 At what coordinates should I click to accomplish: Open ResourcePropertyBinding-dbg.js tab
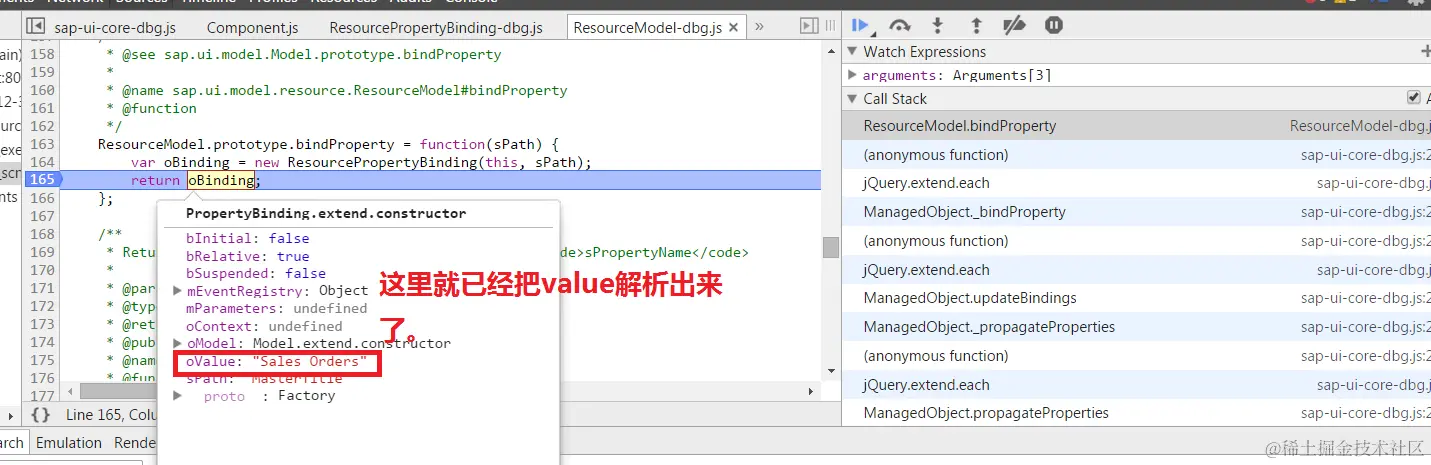pyautogui.click(x=436, y=28)
